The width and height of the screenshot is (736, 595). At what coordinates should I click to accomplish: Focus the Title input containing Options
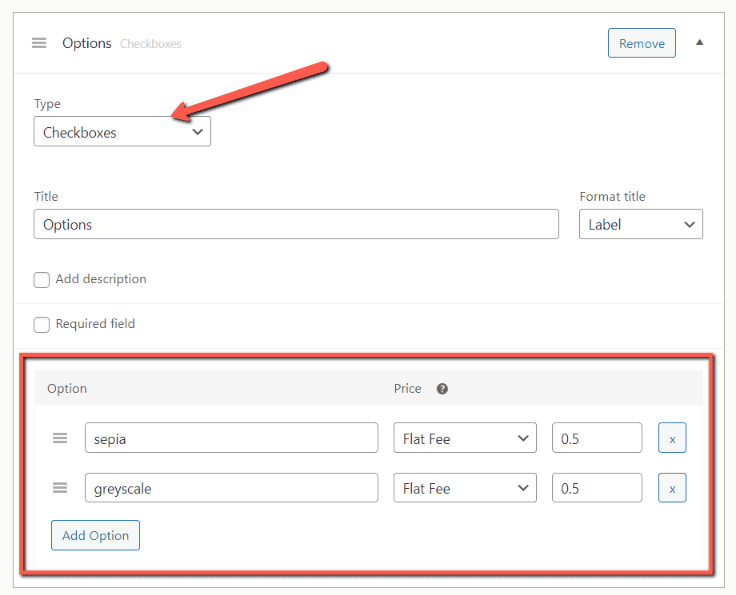pyautogui.click(x=296, y=224)
